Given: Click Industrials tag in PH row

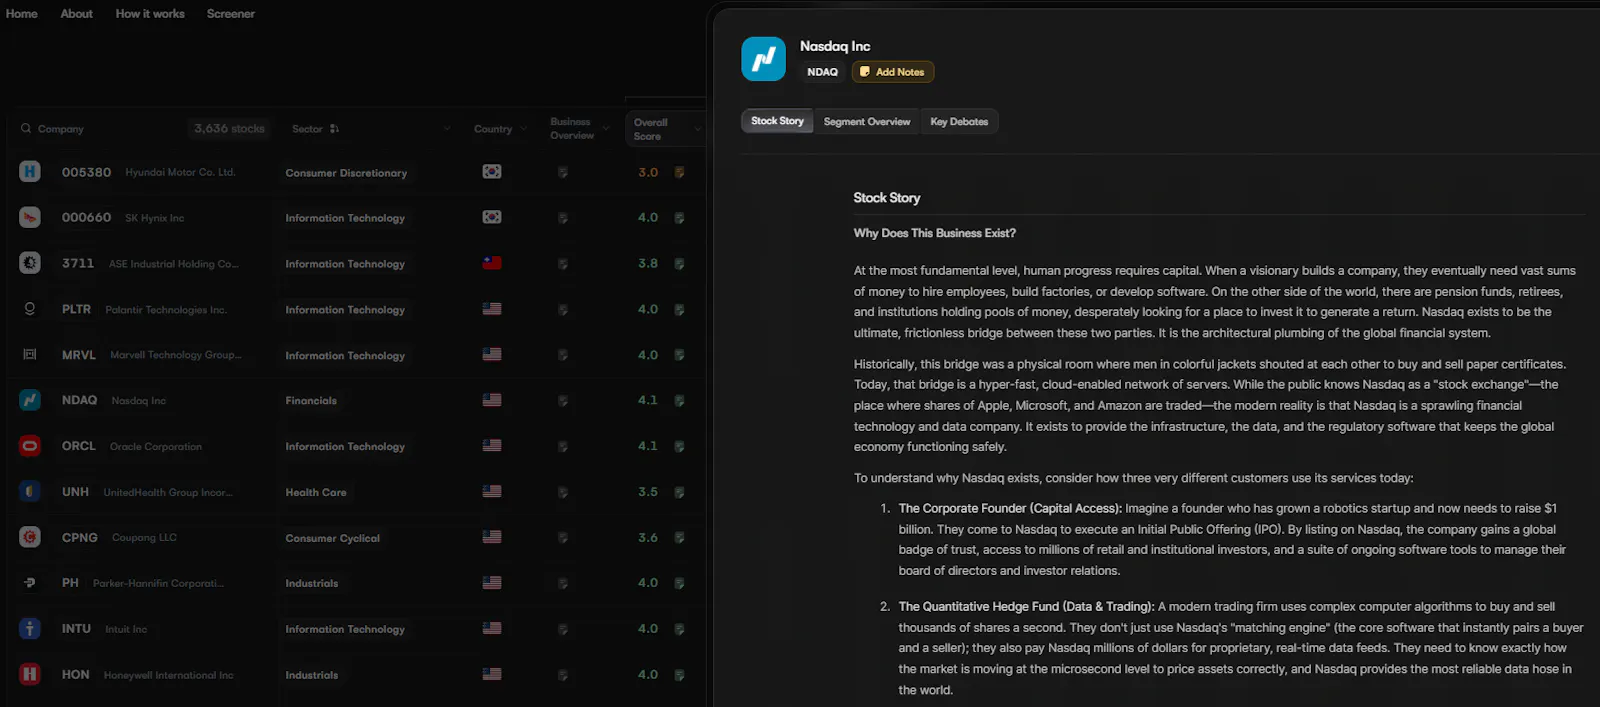Looking at the screenshot, I should pyautogui.click(x=311, y=583).
